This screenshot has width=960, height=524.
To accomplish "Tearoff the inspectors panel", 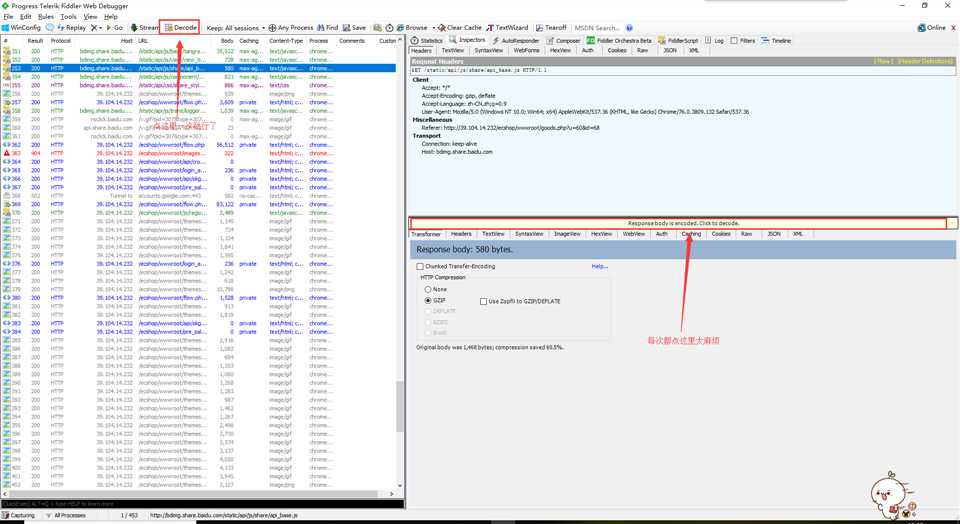I will click(551, 28).
